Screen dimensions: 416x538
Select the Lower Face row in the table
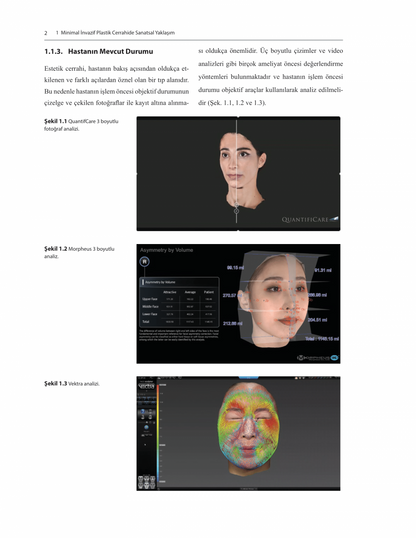coord(178,314)
